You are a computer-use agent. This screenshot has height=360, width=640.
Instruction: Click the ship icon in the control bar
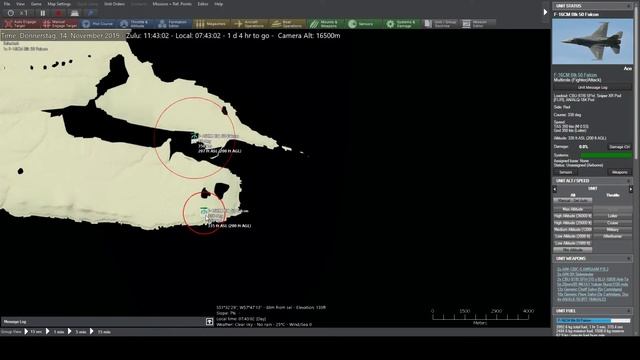tap(75, 13)
